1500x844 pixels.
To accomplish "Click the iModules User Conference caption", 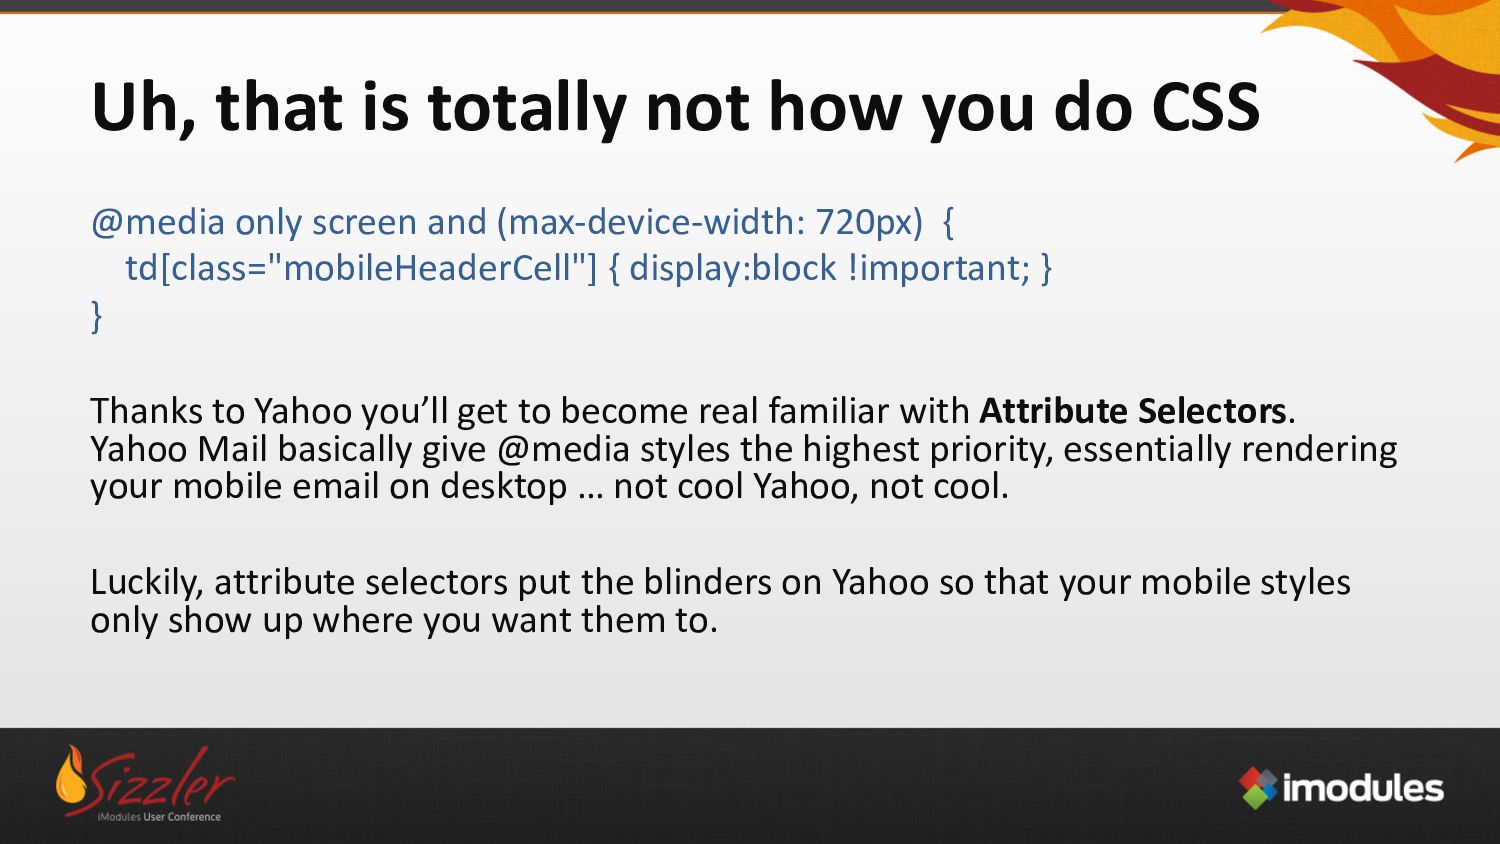I will click(x=159, y=817).
